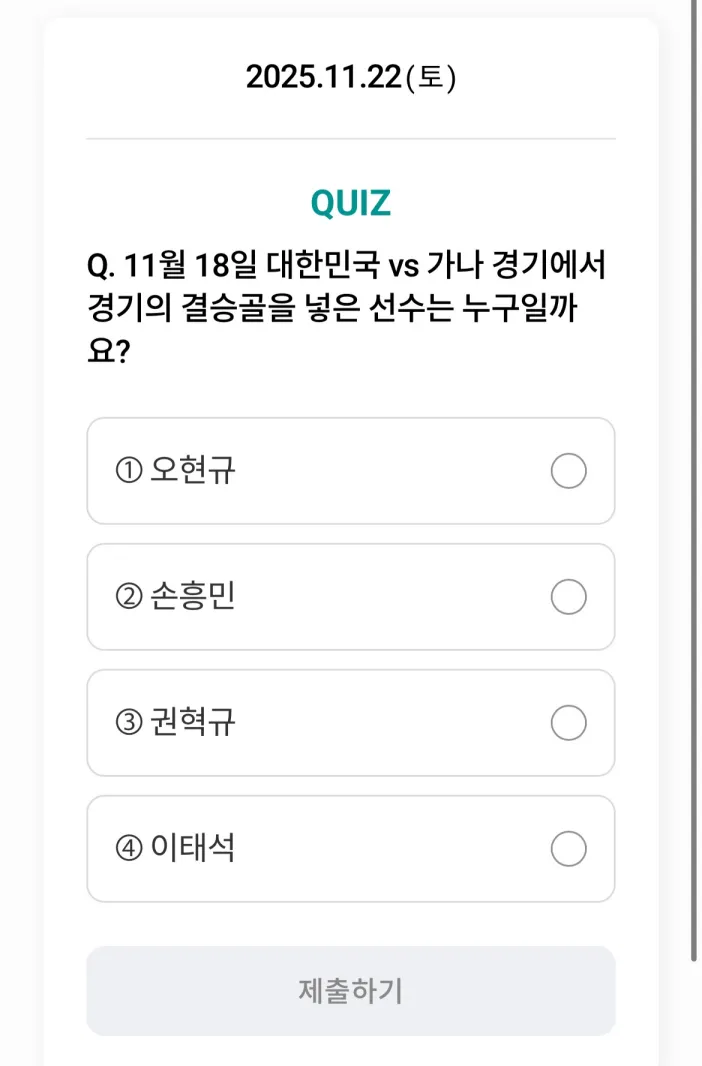
Task: Click the answer card containing 오현규
Action: click(x=350, y=471)
